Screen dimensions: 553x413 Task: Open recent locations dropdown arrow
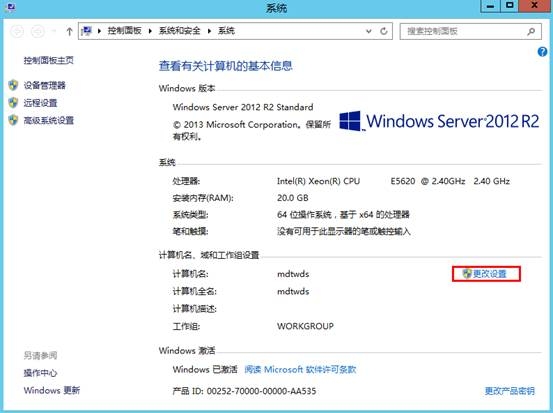point(54,31)
